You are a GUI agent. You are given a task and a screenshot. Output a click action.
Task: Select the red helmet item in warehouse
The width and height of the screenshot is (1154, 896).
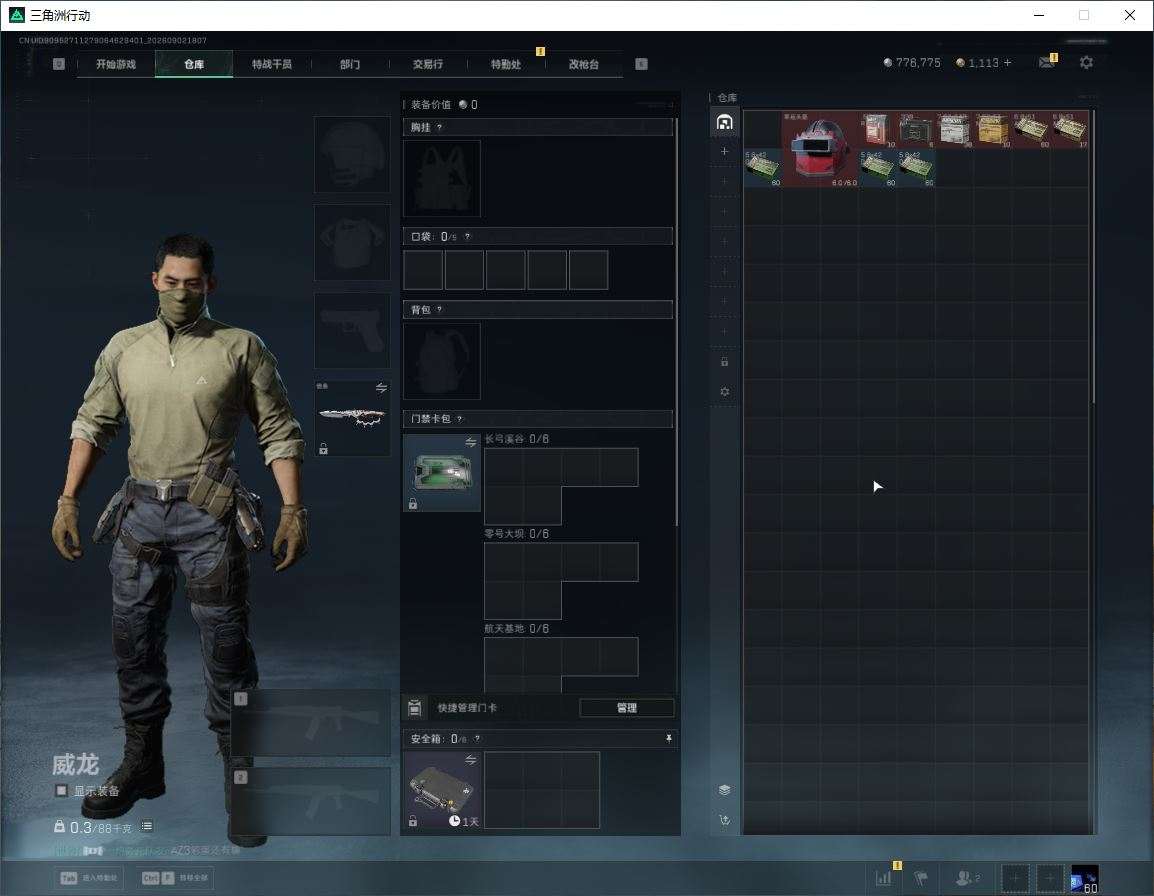[820, 149]
